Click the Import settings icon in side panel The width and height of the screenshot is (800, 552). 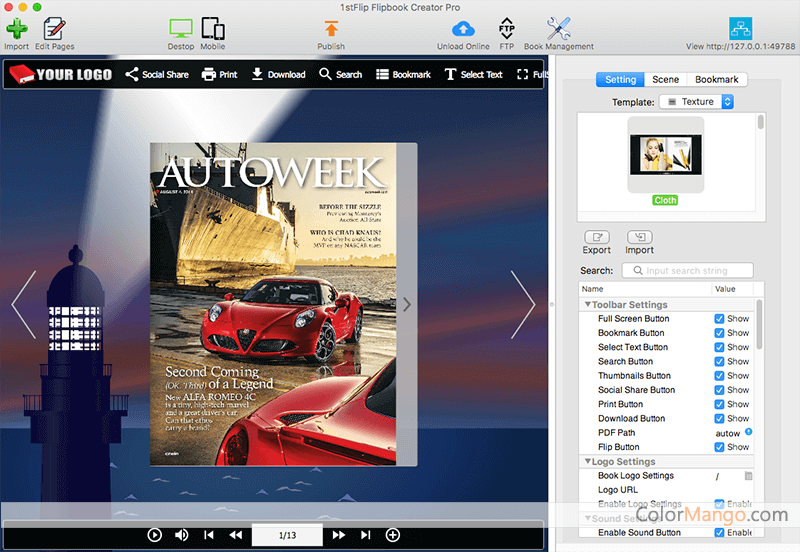(639, 237)
